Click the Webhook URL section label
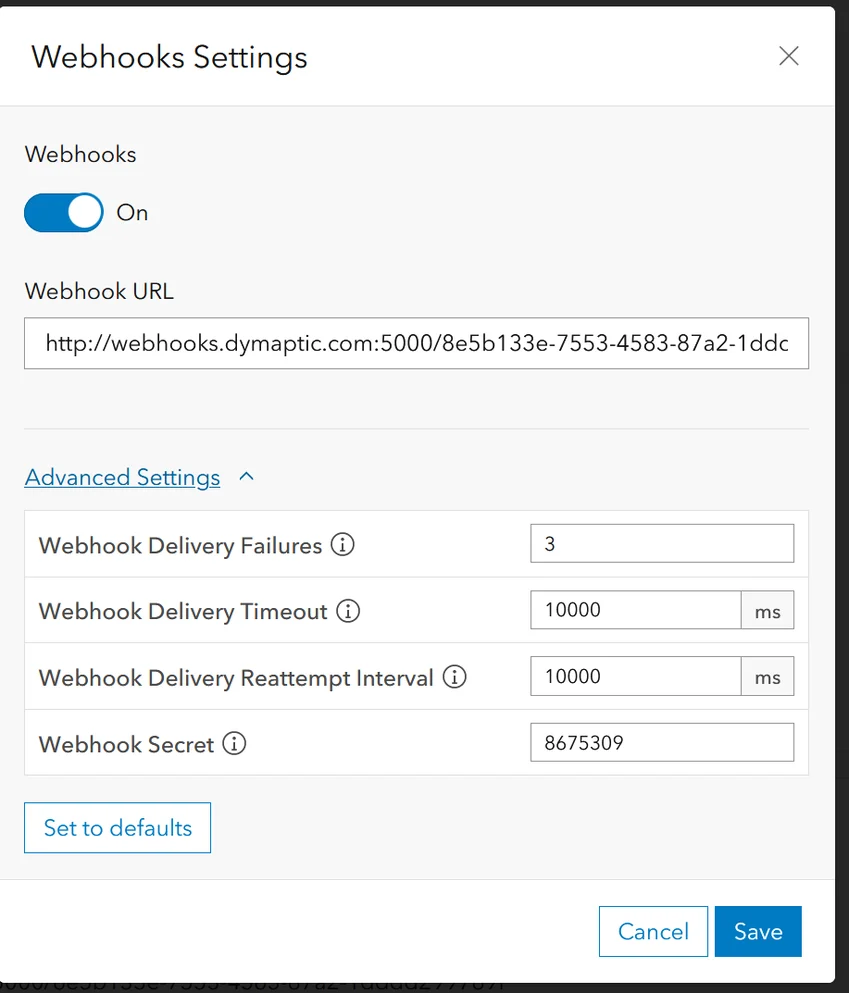Viewport: 849px width, 993px height. click(x=98, y=291)
